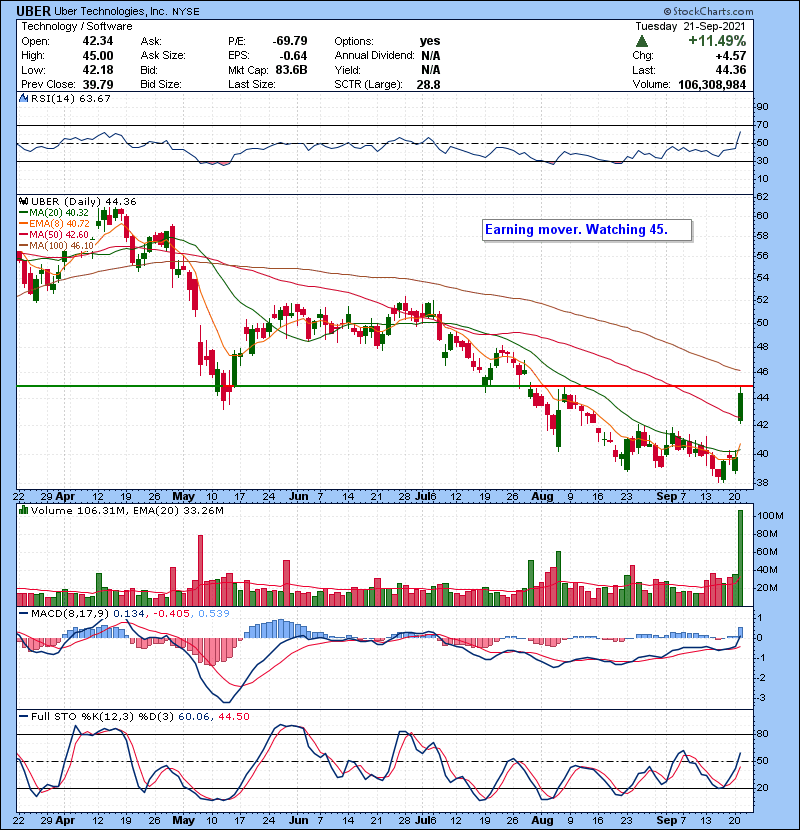Open the StockCharts.com credit at top right

[708, 11]
